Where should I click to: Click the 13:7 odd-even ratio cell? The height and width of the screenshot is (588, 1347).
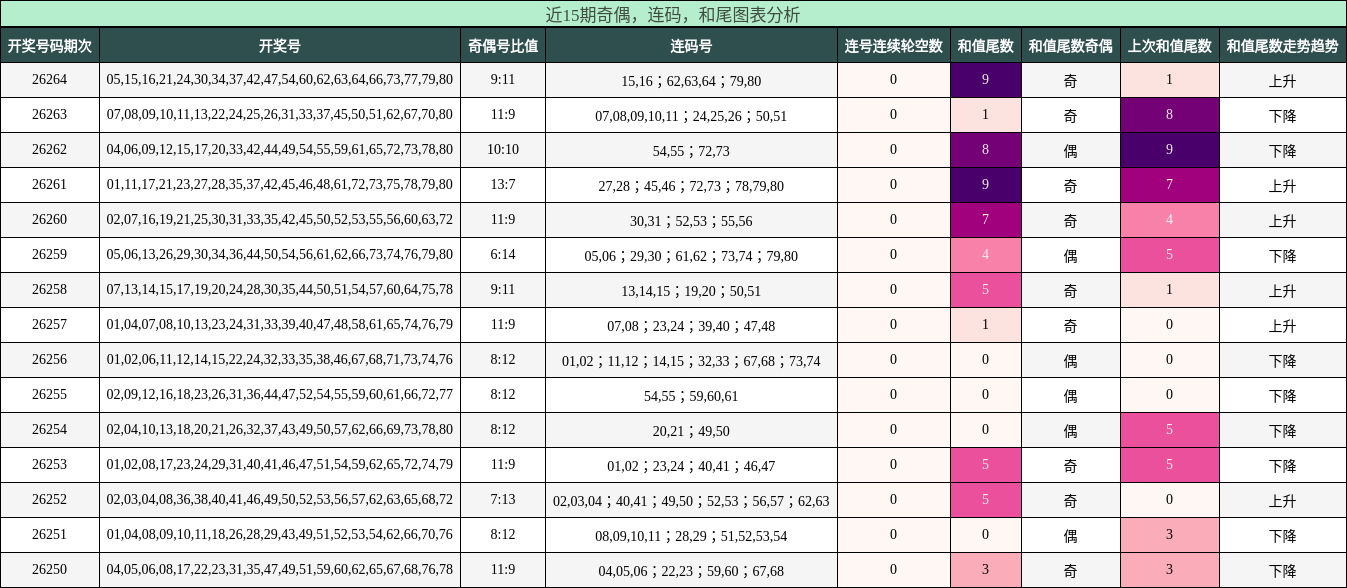tap(503, 185)
